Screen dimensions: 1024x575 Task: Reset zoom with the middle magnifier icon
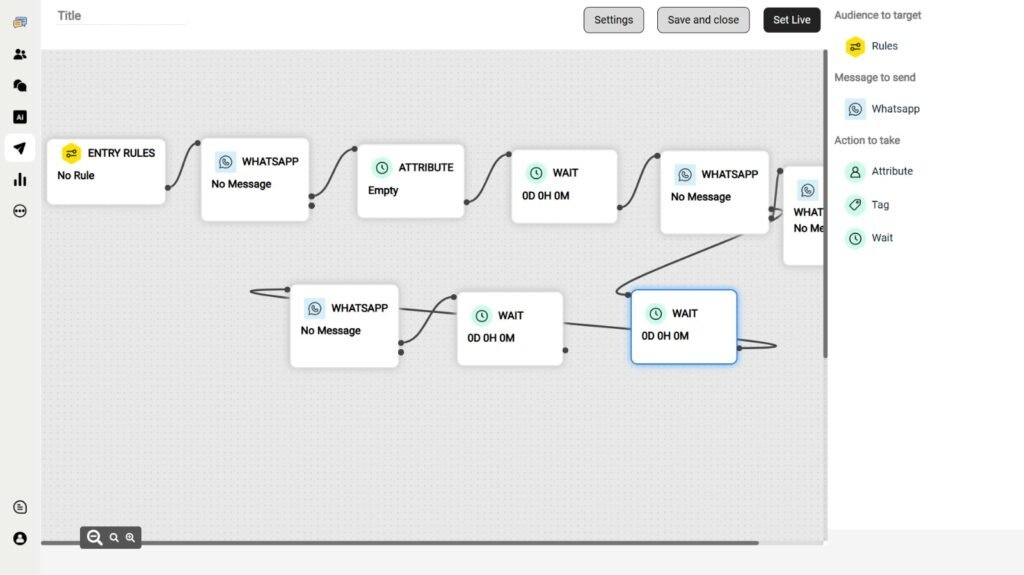114,538
